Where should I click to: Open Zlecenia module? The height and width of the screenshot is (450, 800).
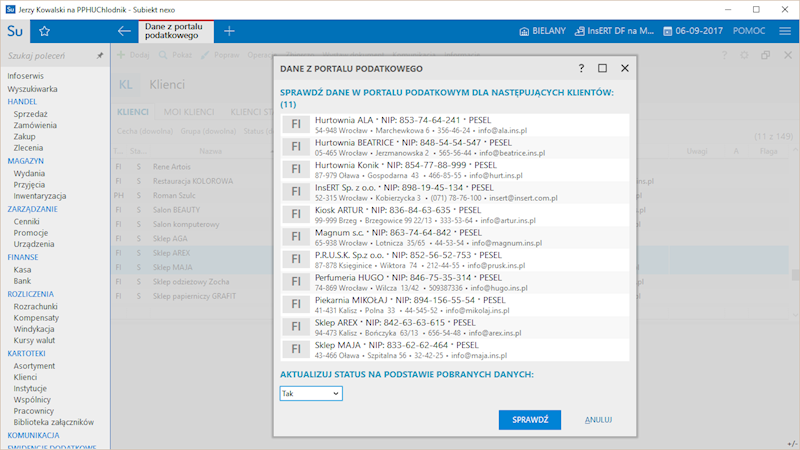coord(29,147)
